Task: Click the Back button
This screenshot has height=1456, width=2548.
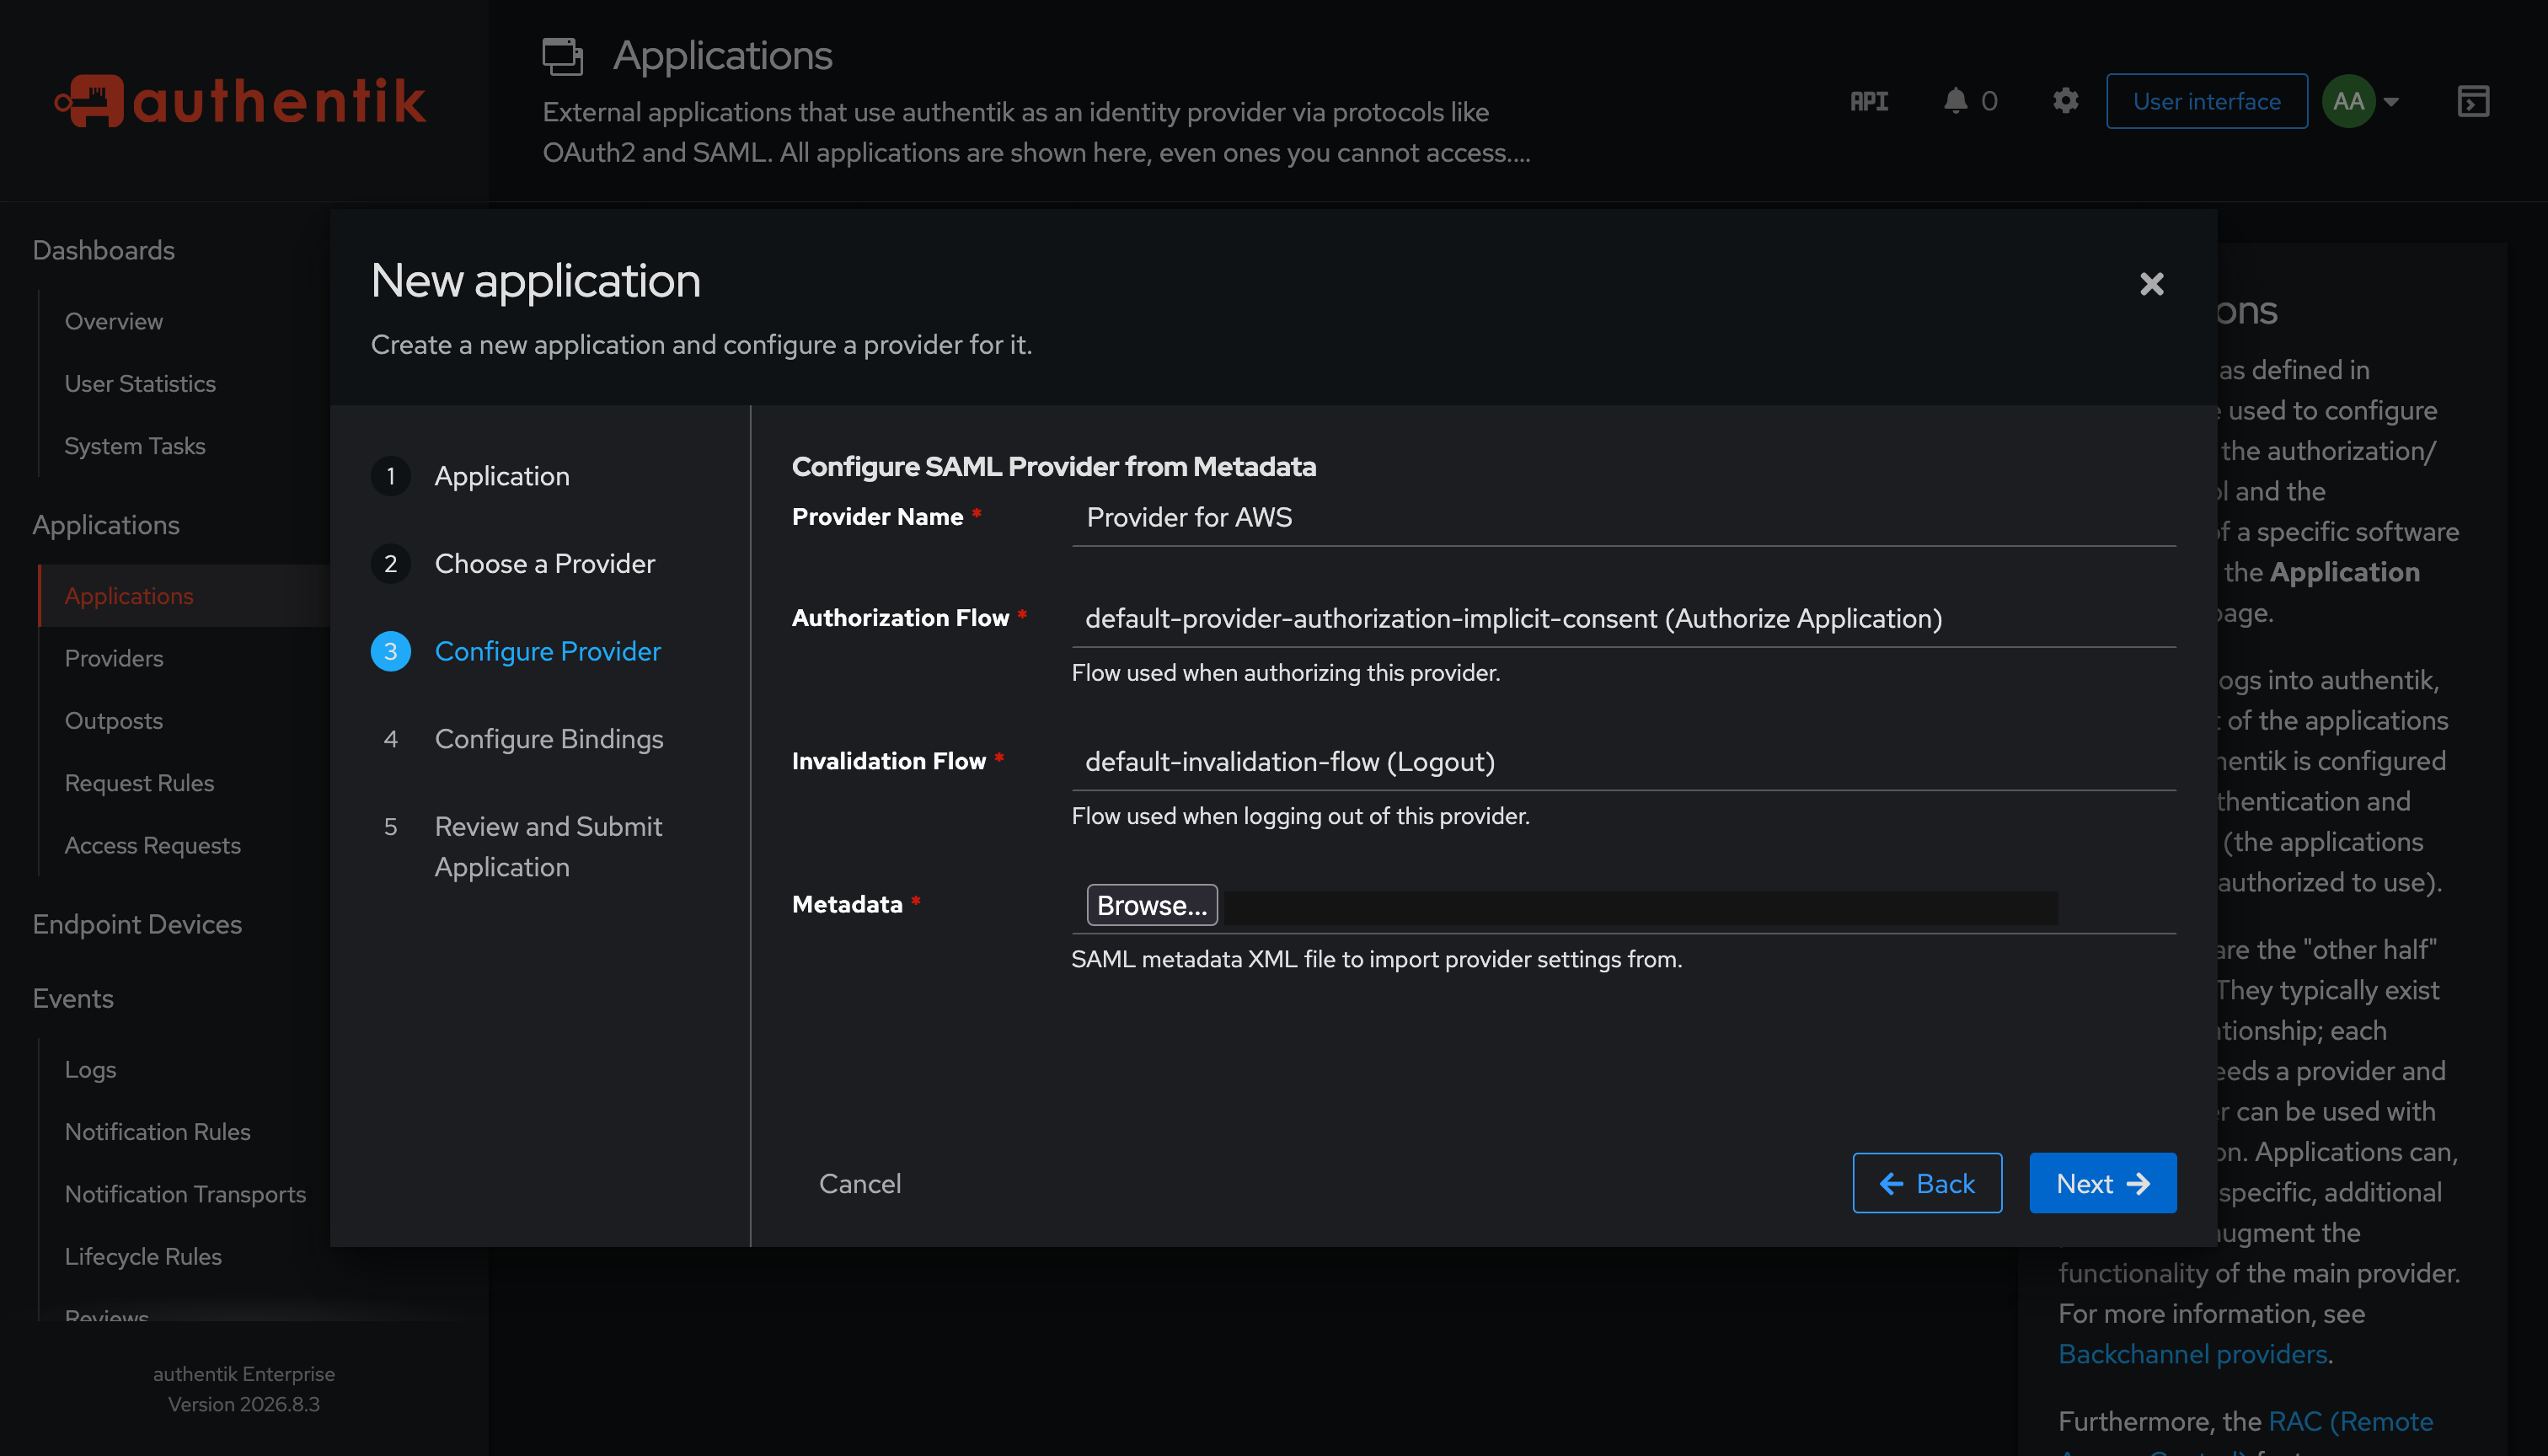Action: [1926, 1183]
